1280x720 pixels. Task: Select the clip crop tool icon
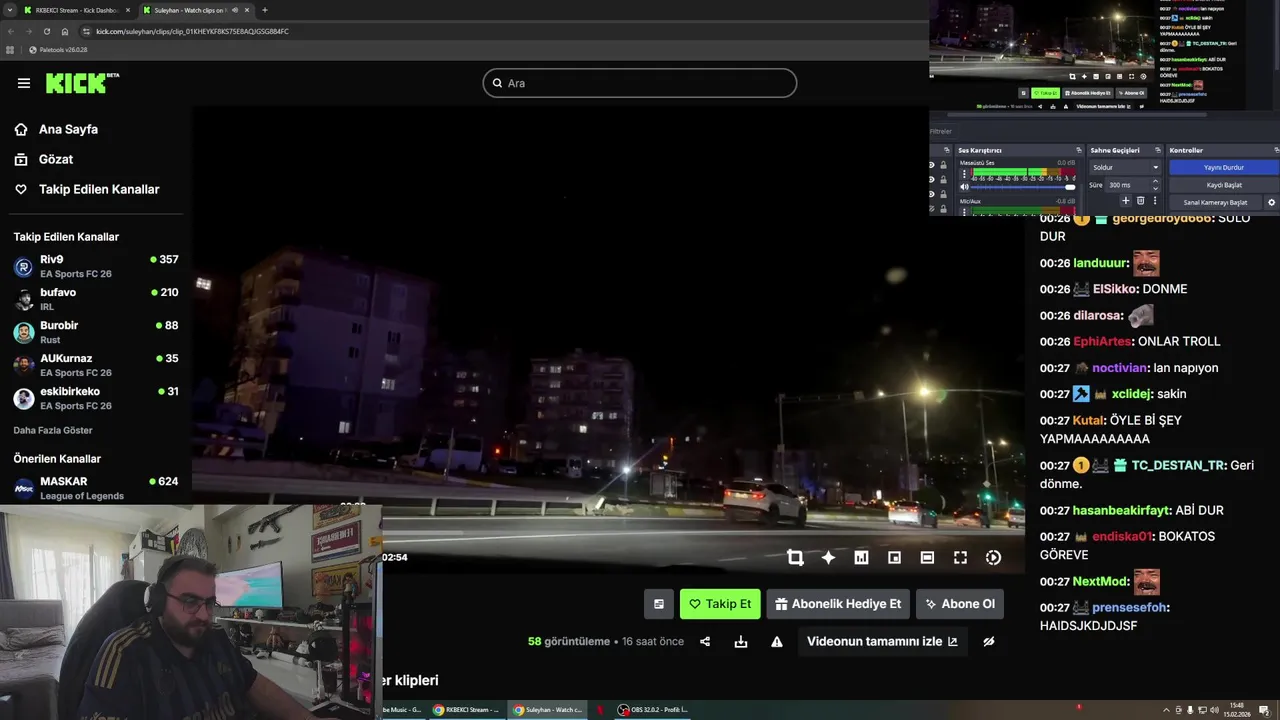pos(795,558)
